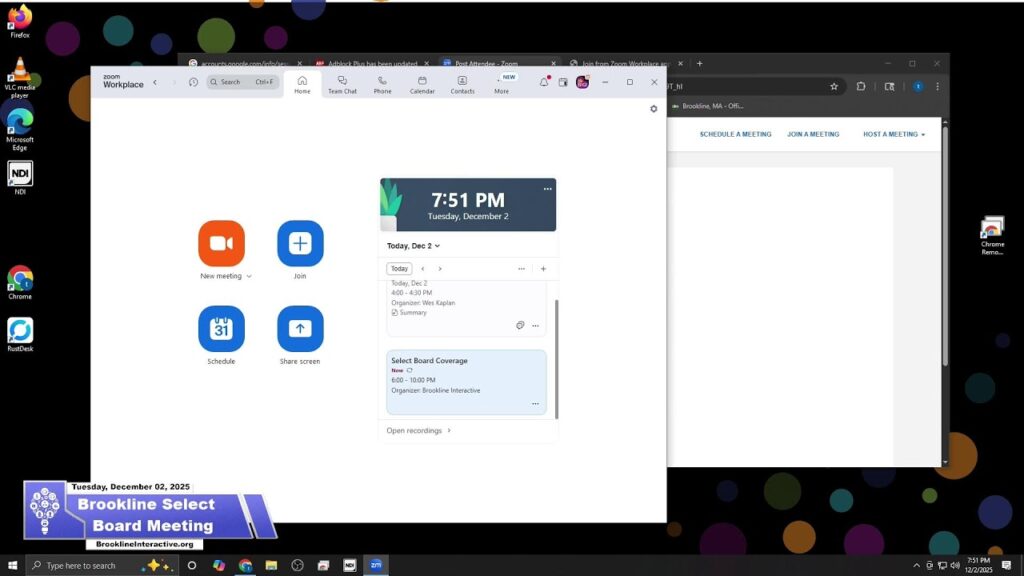The width and height of the screenshot is (1024, 576).
Task: Open HOST A MEETING dropdown in browser
Action: (x=894, y=134)
